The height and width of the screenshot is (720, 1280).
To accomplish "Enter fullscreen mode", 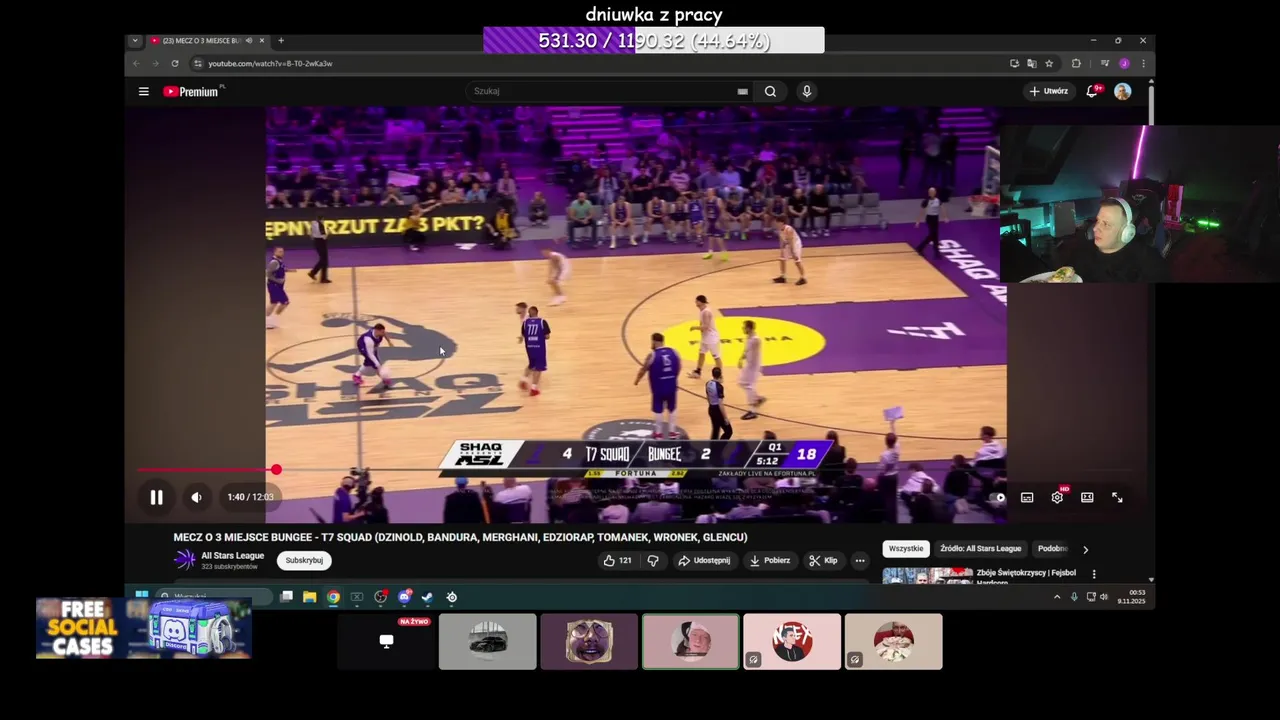I will click(1117, 497).
